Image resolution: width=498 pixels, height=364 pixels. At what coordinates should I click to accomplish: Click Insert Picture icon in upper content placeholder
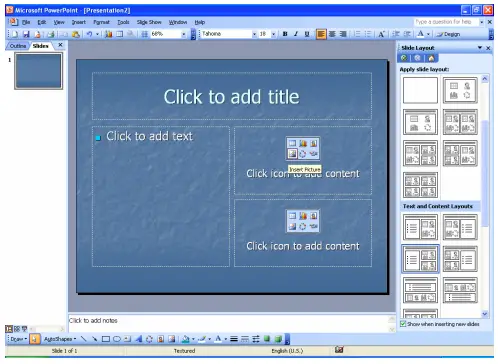[292, 153]
